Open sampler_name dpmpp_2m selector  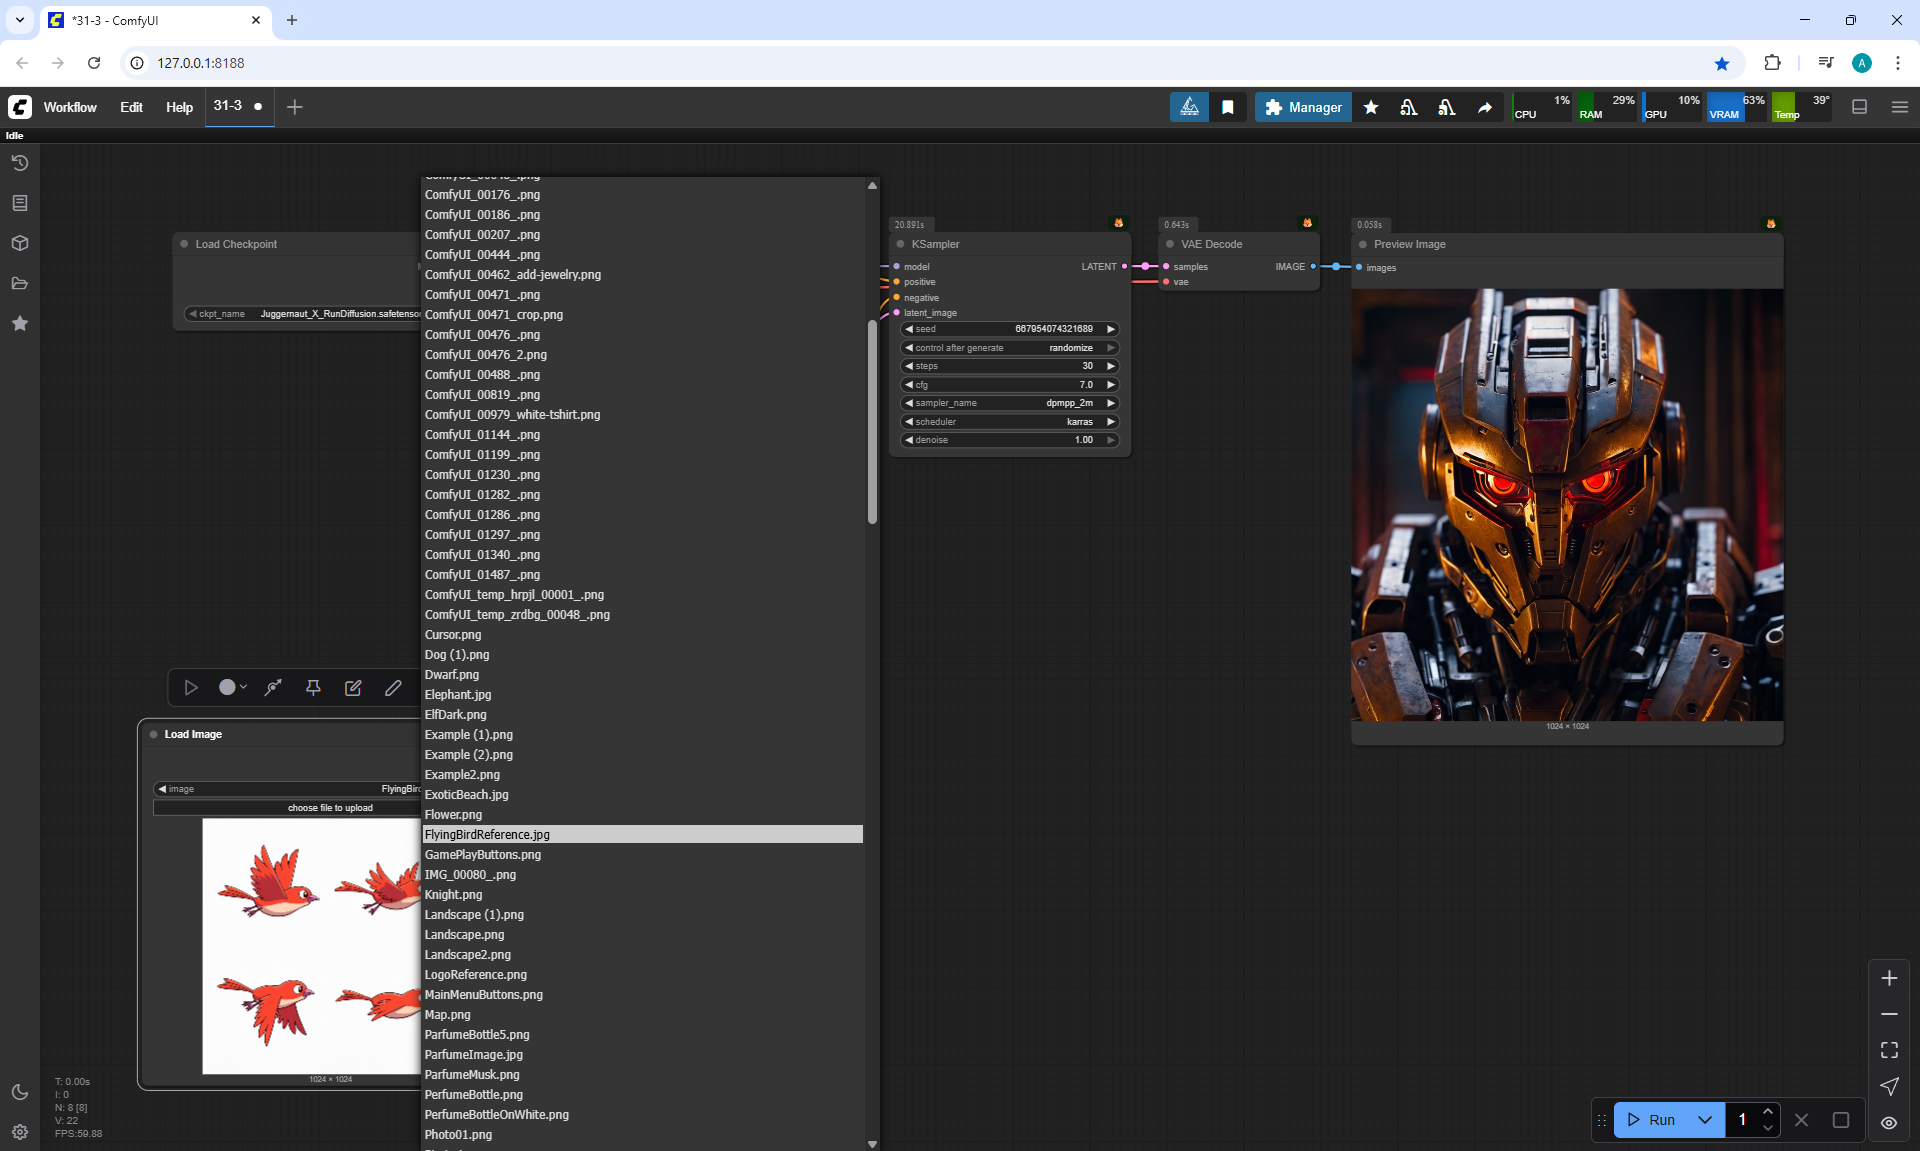[1009, 403]
